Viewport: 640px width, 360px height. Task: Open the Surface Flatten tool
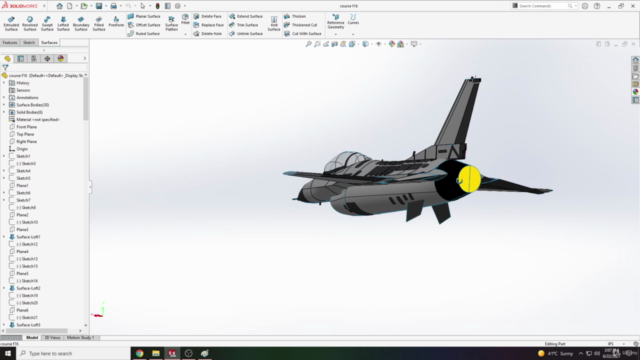pos(171,24)
